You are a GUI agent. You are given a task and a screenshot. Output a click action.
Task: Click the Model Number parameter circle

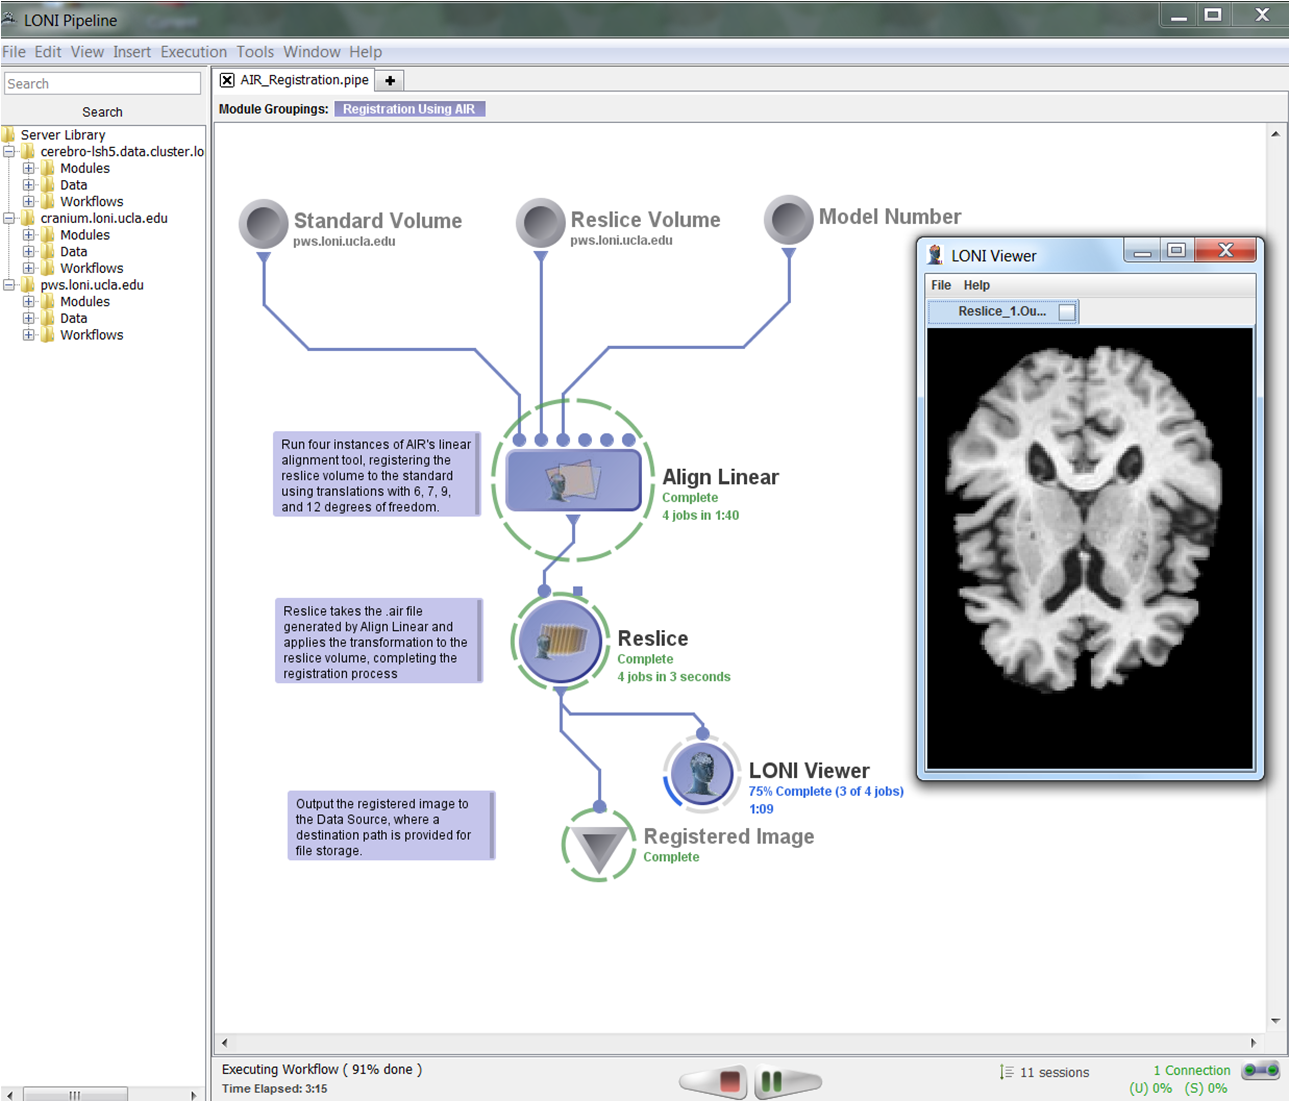(789, 220)
